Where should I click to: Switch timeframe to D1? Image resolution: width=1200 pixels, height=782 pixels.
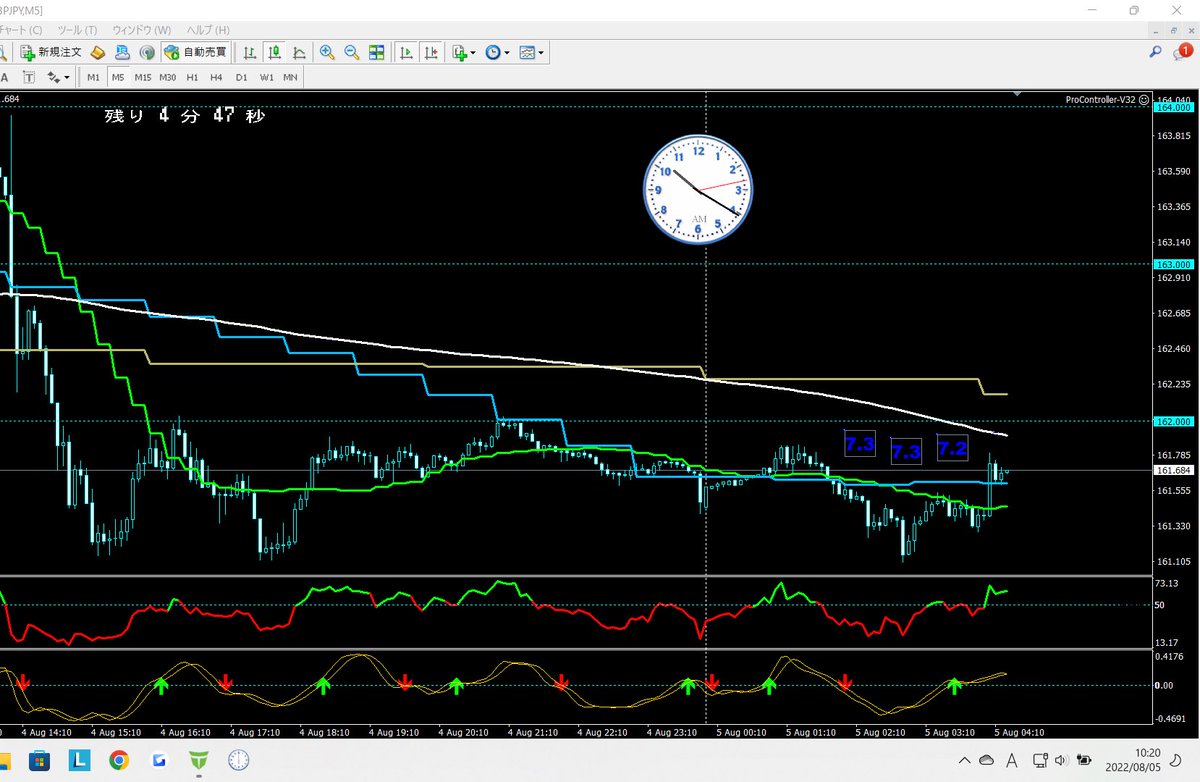(x=241, y=77)
